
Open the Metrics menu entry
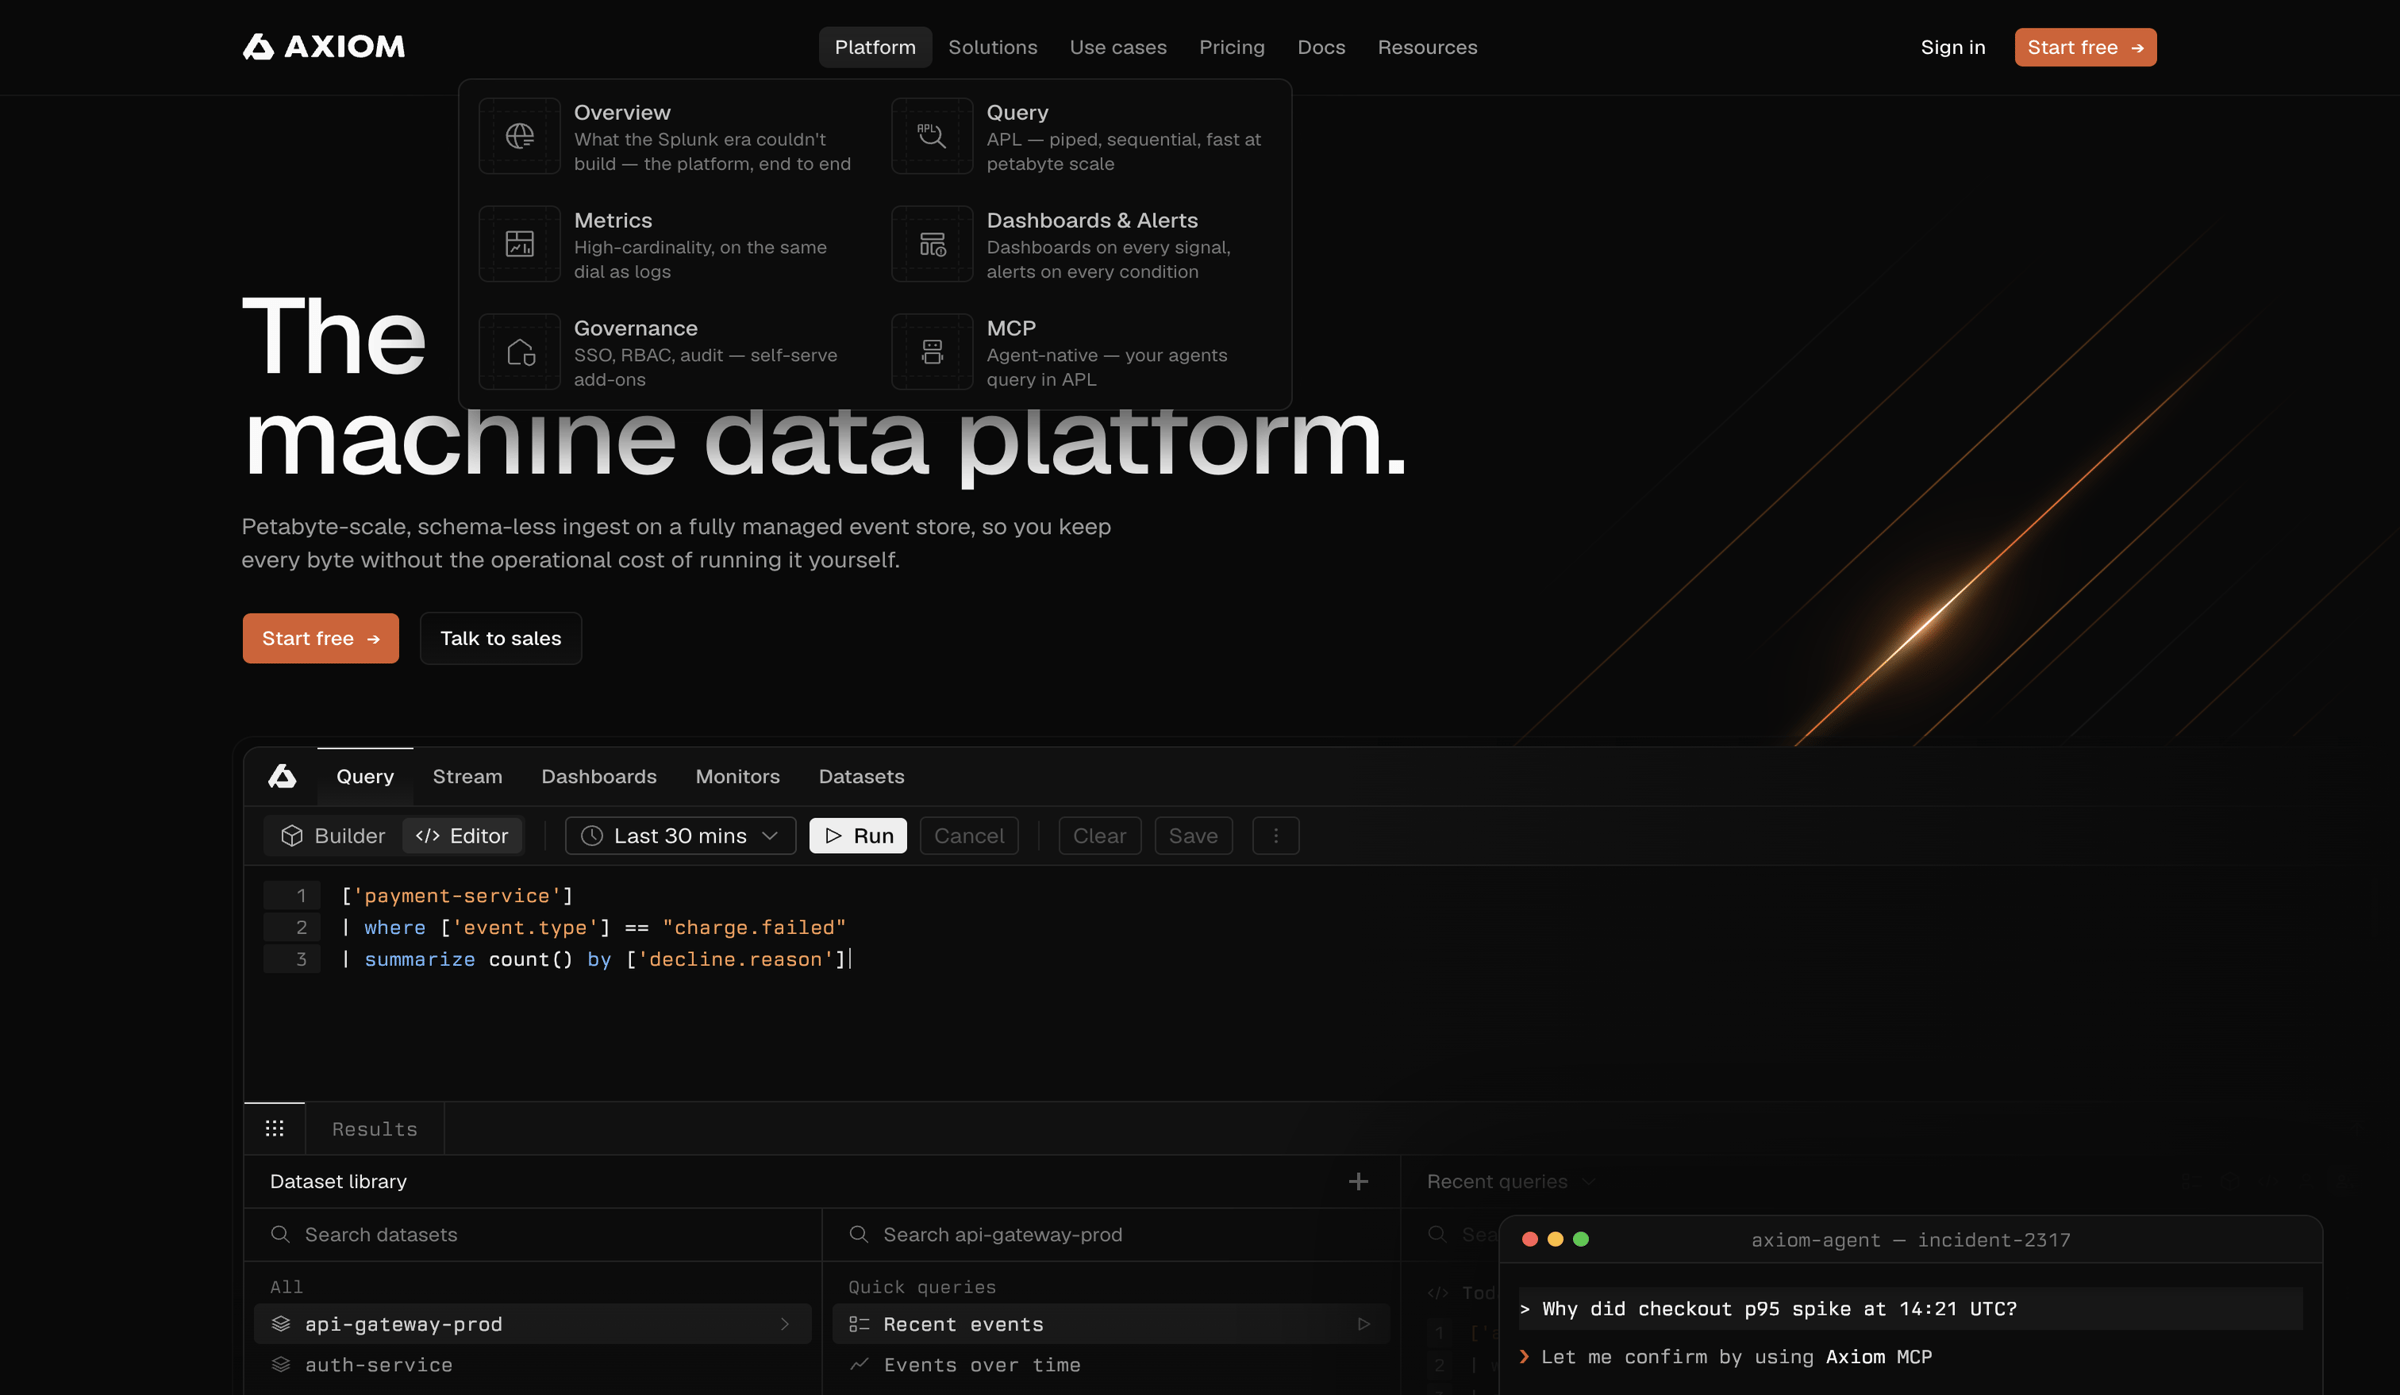tap(668, 244)
